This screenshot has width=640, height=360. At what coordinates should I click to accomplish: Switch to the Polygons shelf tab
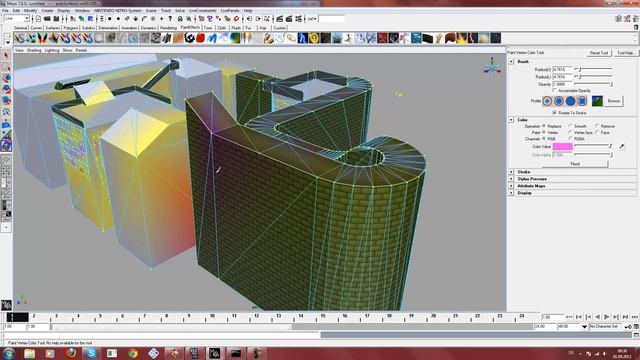71,28
